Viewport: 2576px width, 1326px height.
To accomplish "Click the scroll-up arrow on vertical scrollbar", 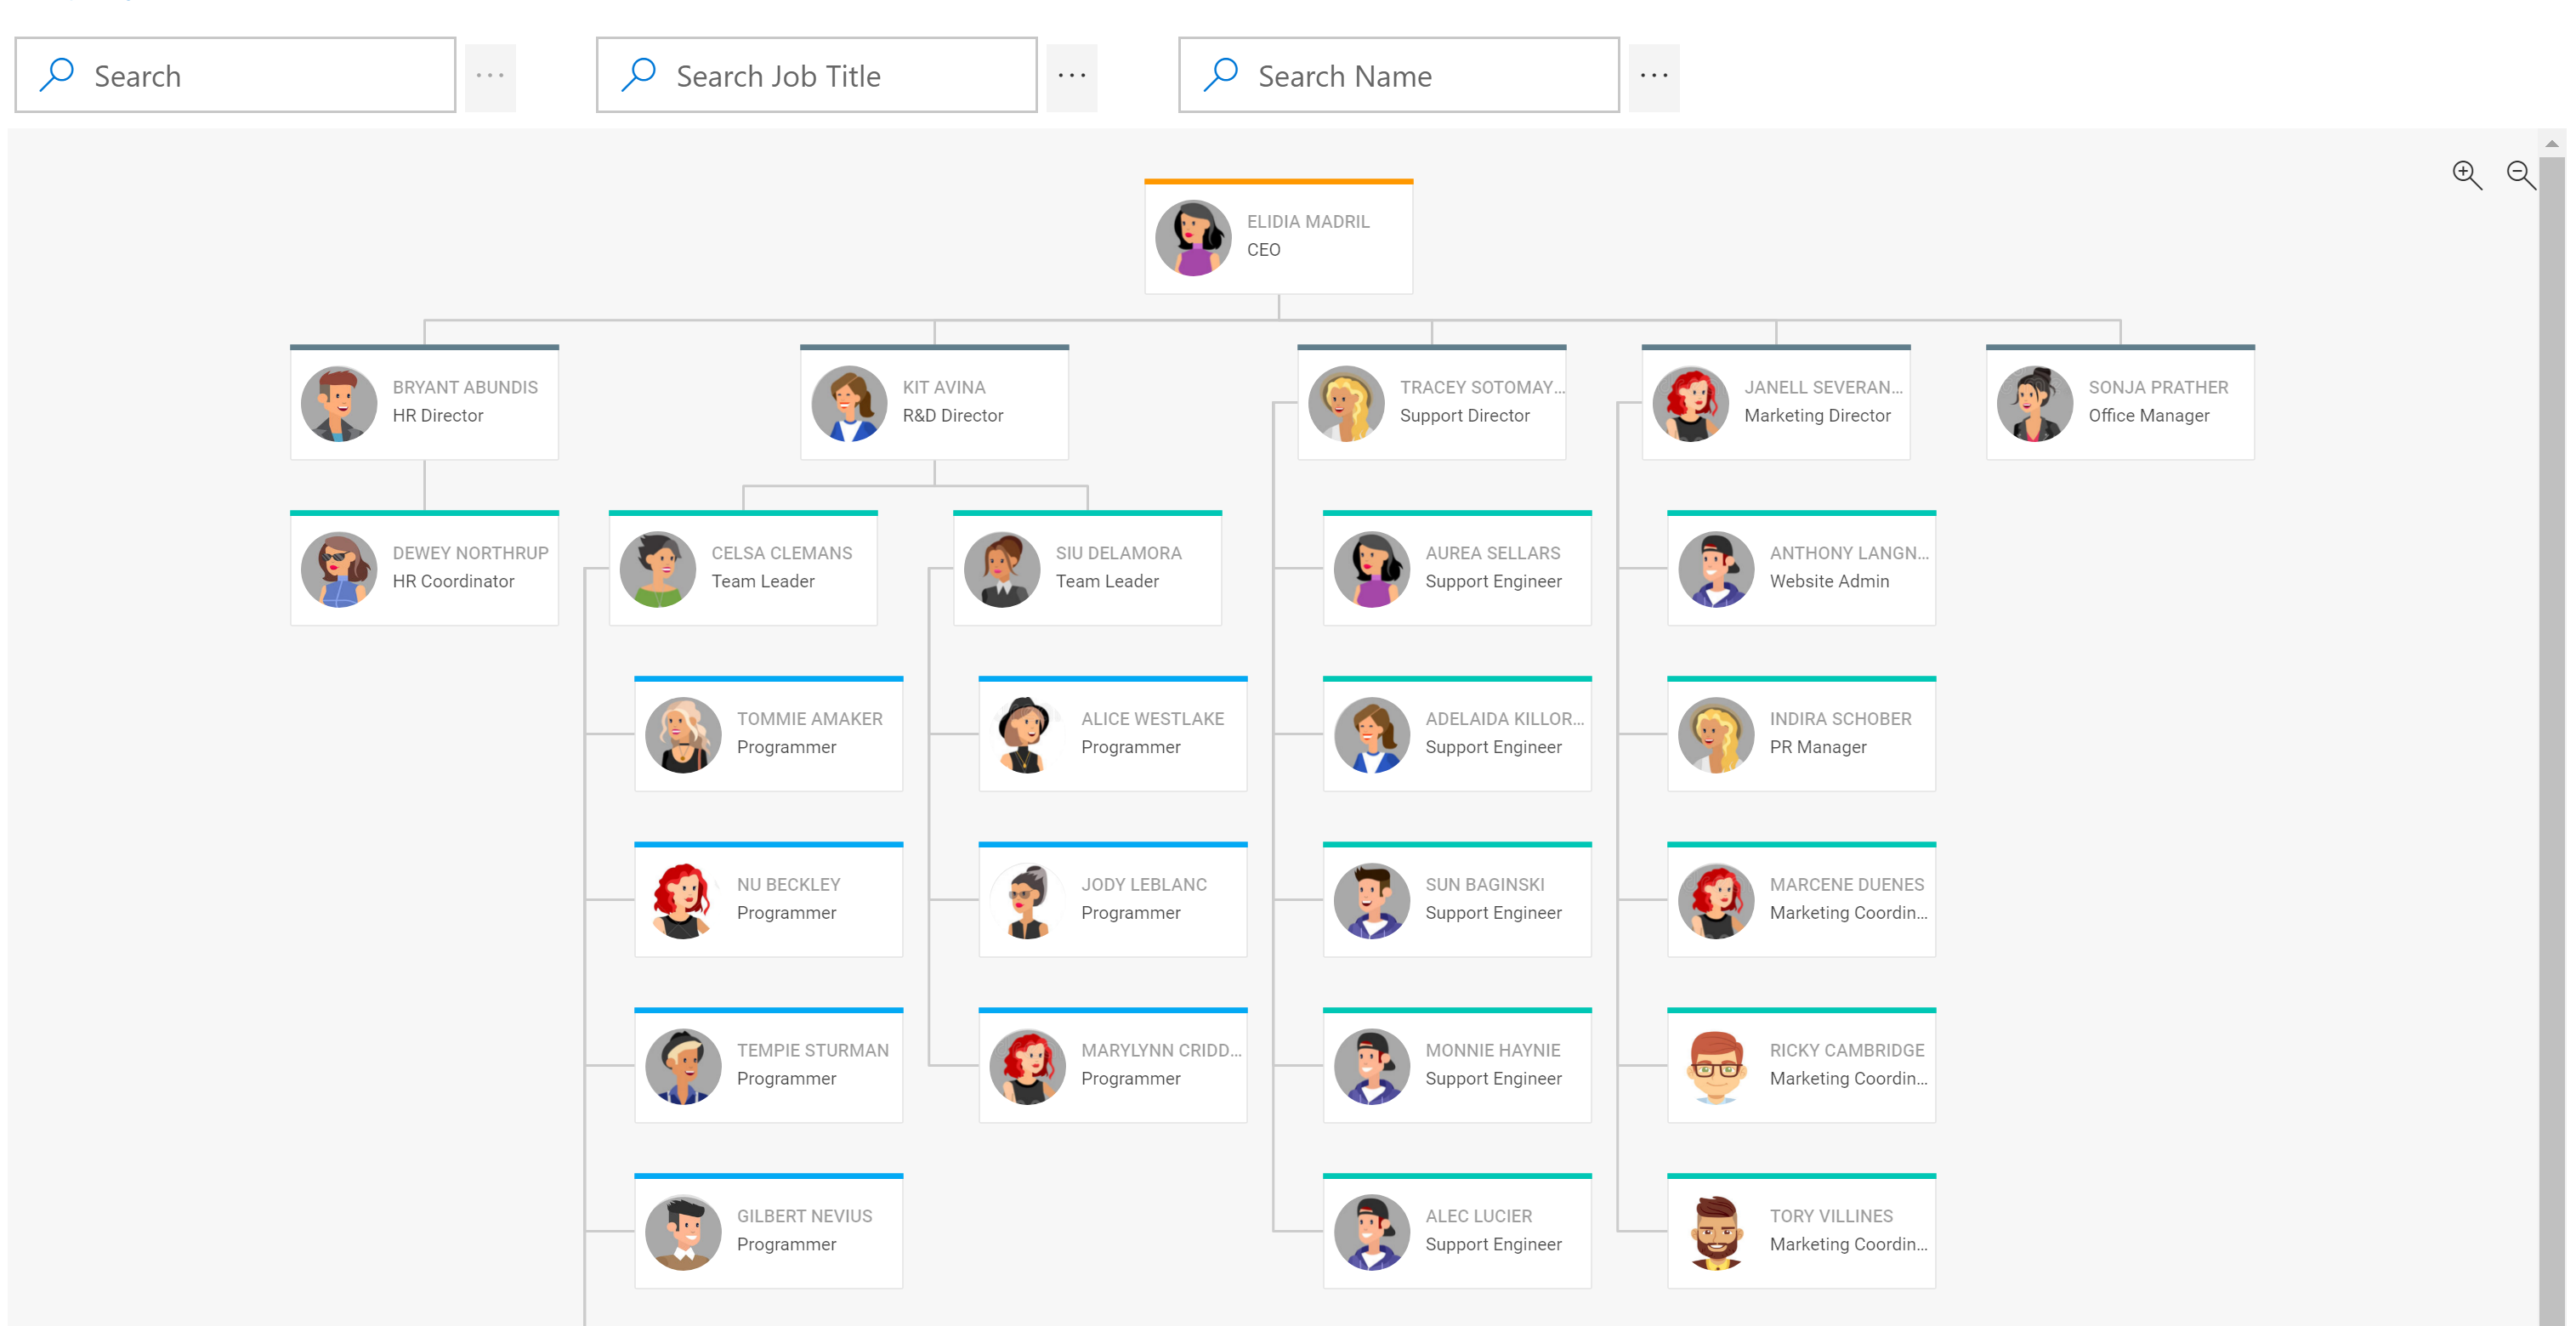I will coord(2551,144).
